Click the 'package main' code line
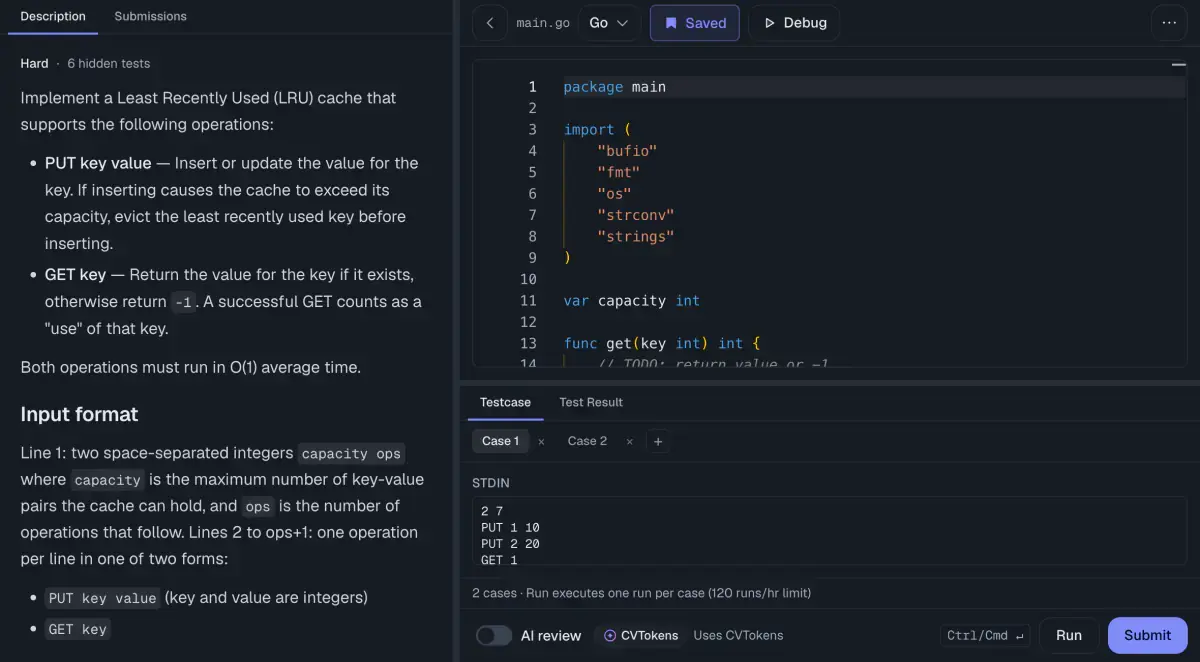 pyautogui.click(x=614, y=87)
